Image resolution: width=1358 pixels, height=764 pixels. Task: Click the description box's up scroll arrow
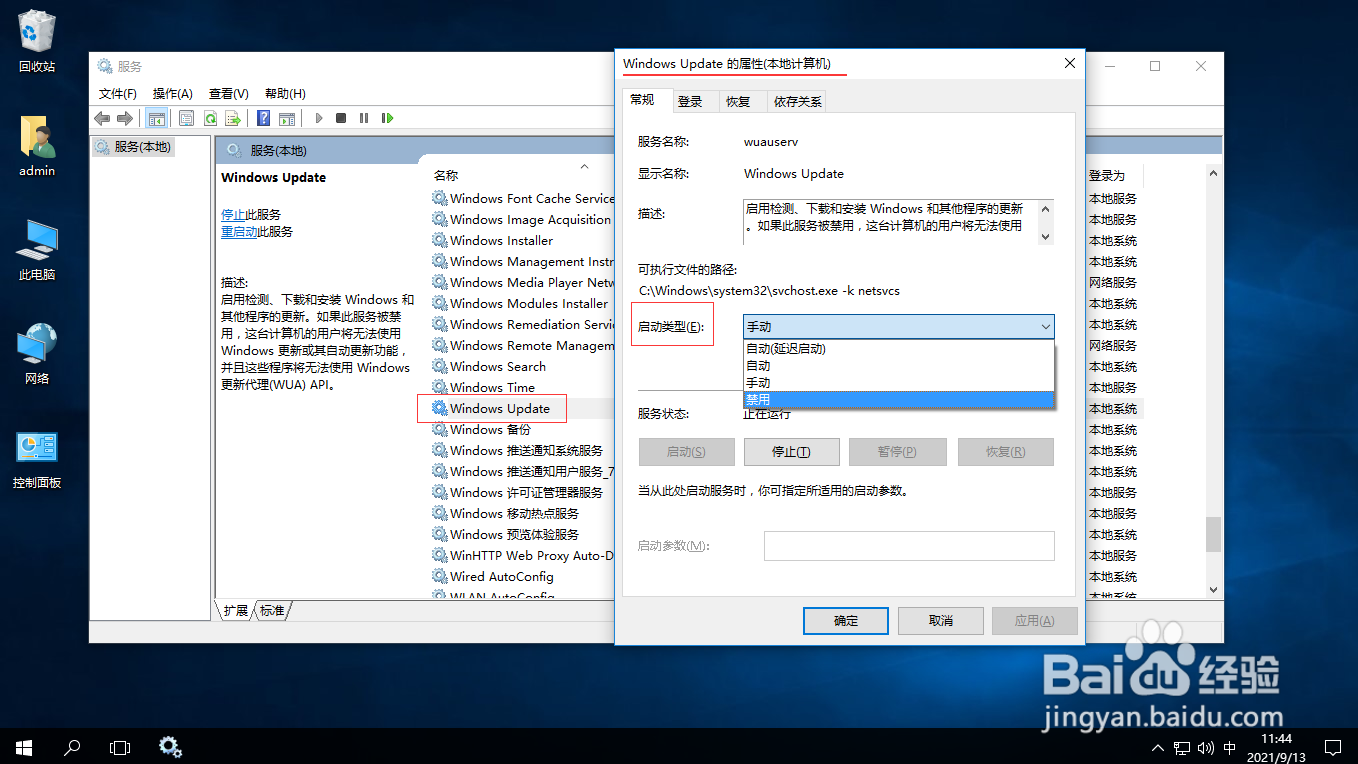(1046, 210)
